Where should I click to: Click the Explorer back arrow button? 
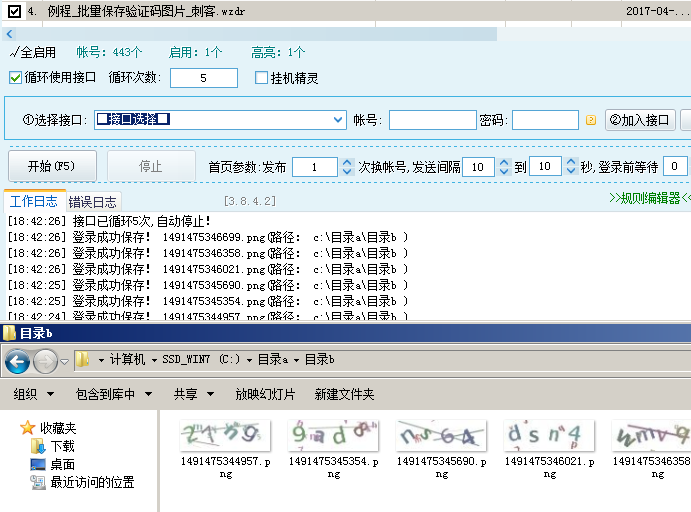pos(17,360)
